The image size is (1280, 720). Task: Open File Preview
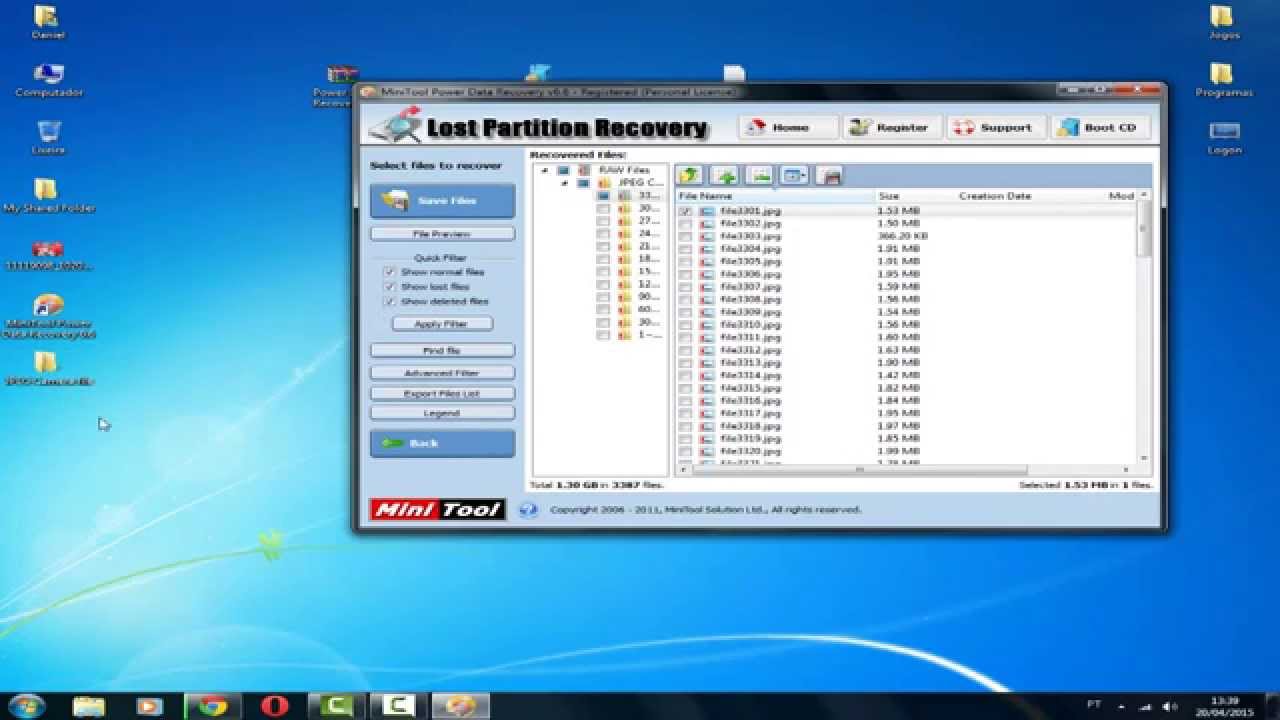click(442, 234)
